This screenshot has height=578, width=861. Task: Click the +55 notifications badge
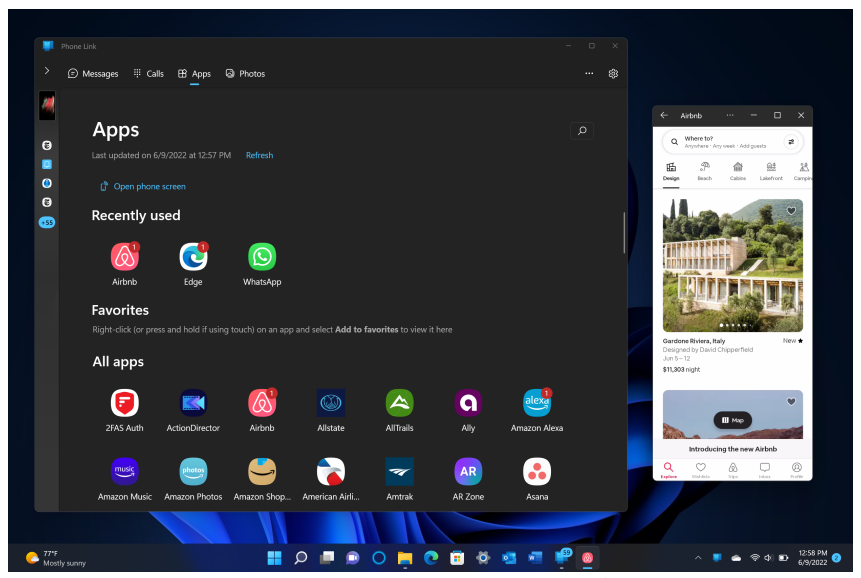(47, 222)
